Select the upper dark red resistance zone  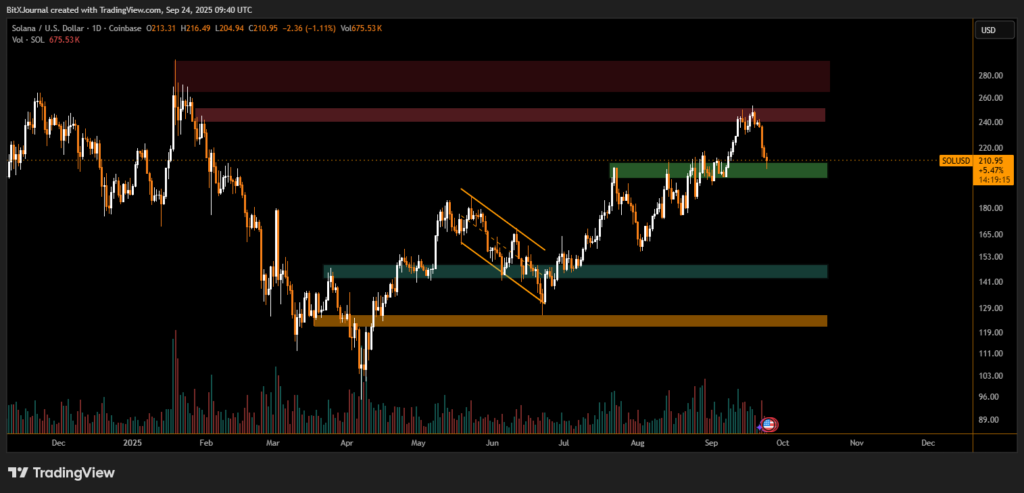pyautogui.click(x=502, y=76)
